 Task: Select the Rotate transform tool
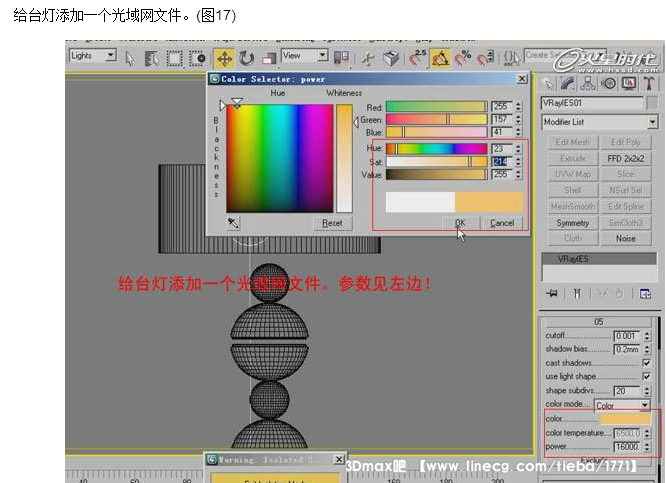(246, 58)
